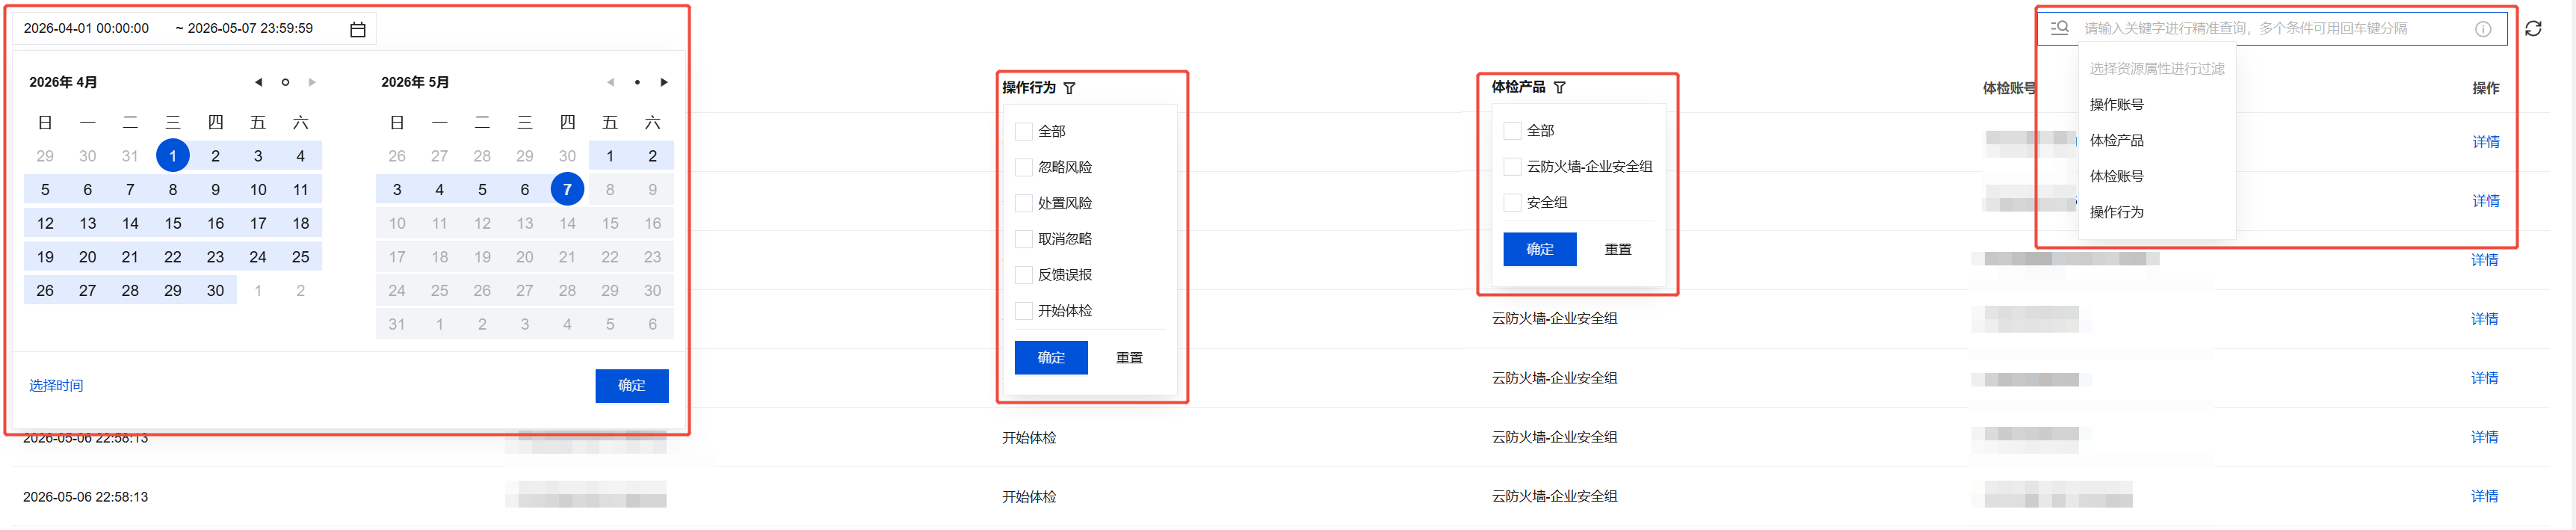
Task: Go to next month in May calendar
Action: coord(664,82)
